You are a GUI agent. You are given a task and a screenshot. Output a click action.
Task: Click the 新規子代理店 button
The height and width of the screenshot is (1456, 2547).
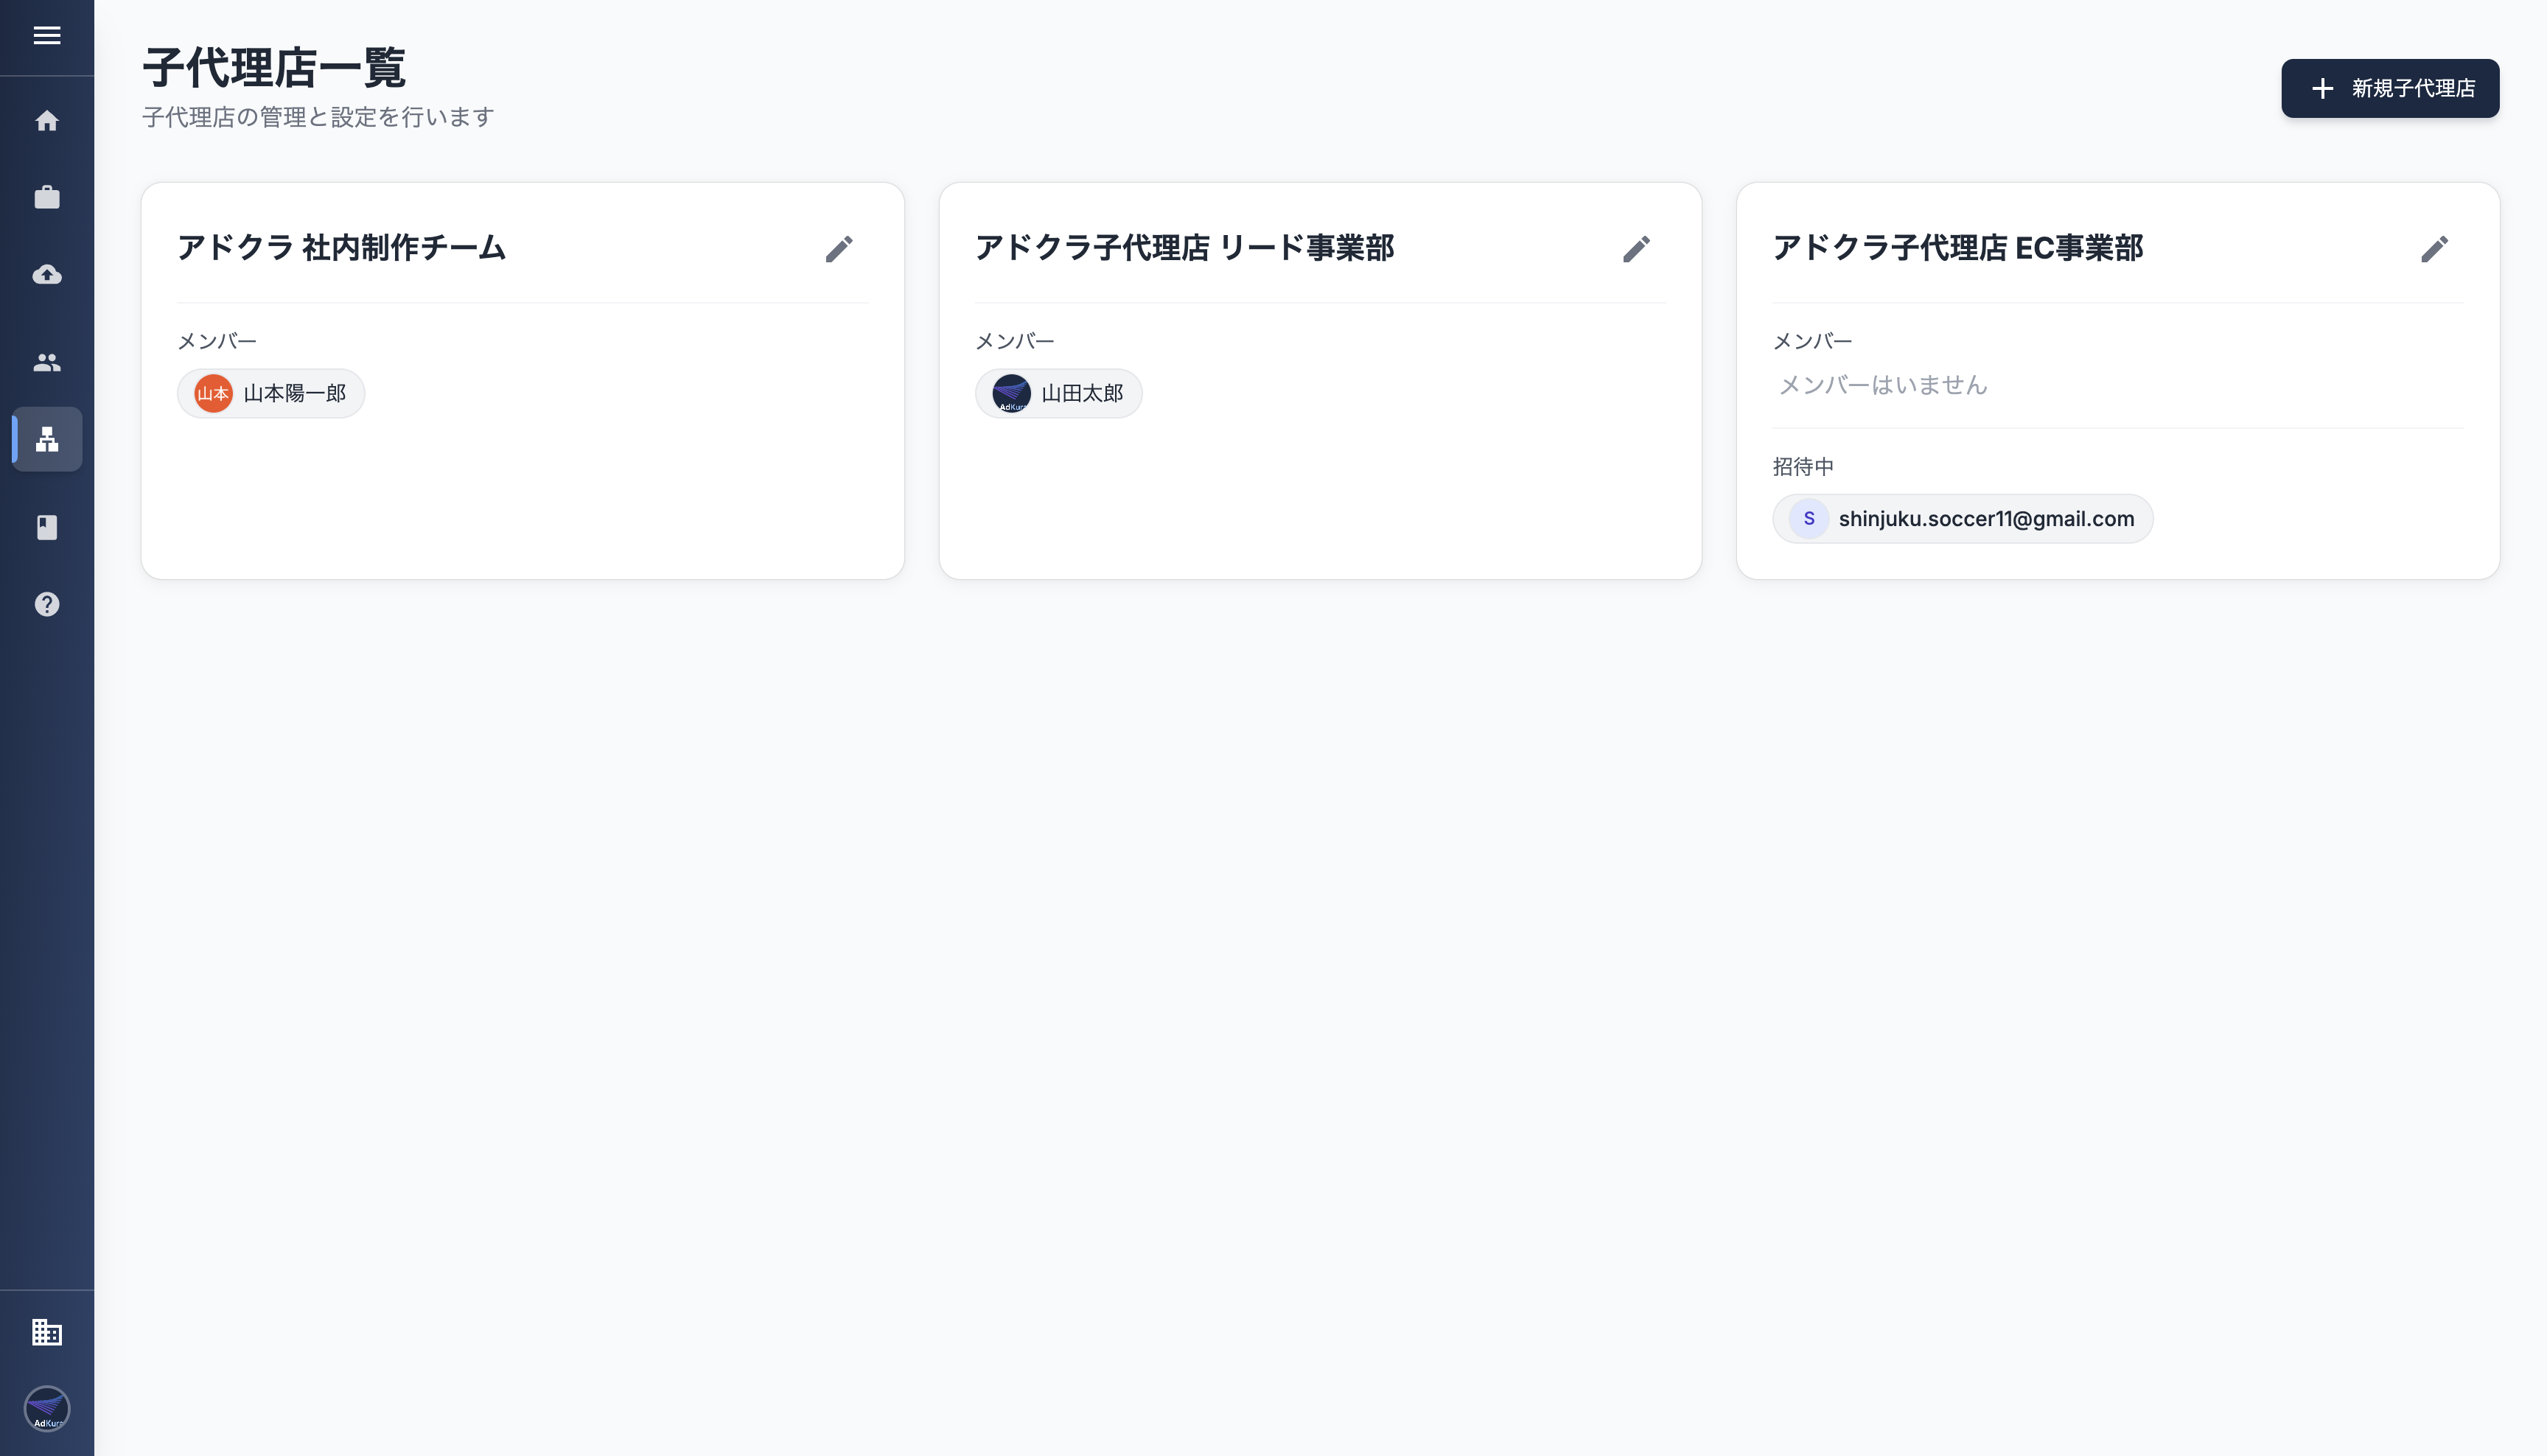pos(2389,88)
